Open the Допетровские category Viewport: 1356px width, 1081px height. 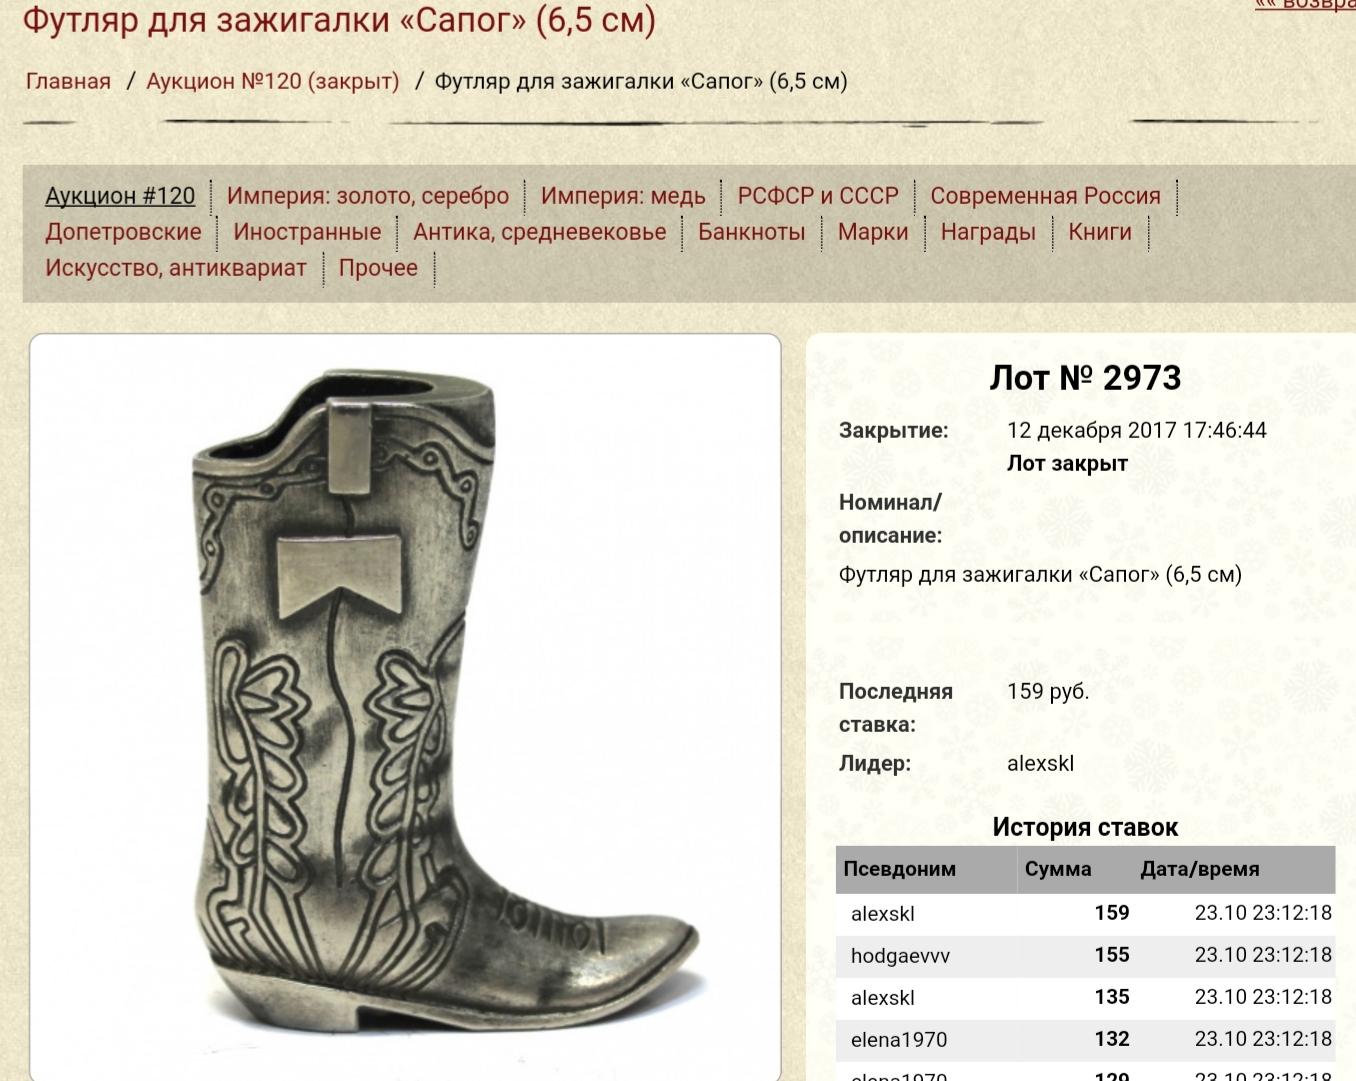point(123,232)
